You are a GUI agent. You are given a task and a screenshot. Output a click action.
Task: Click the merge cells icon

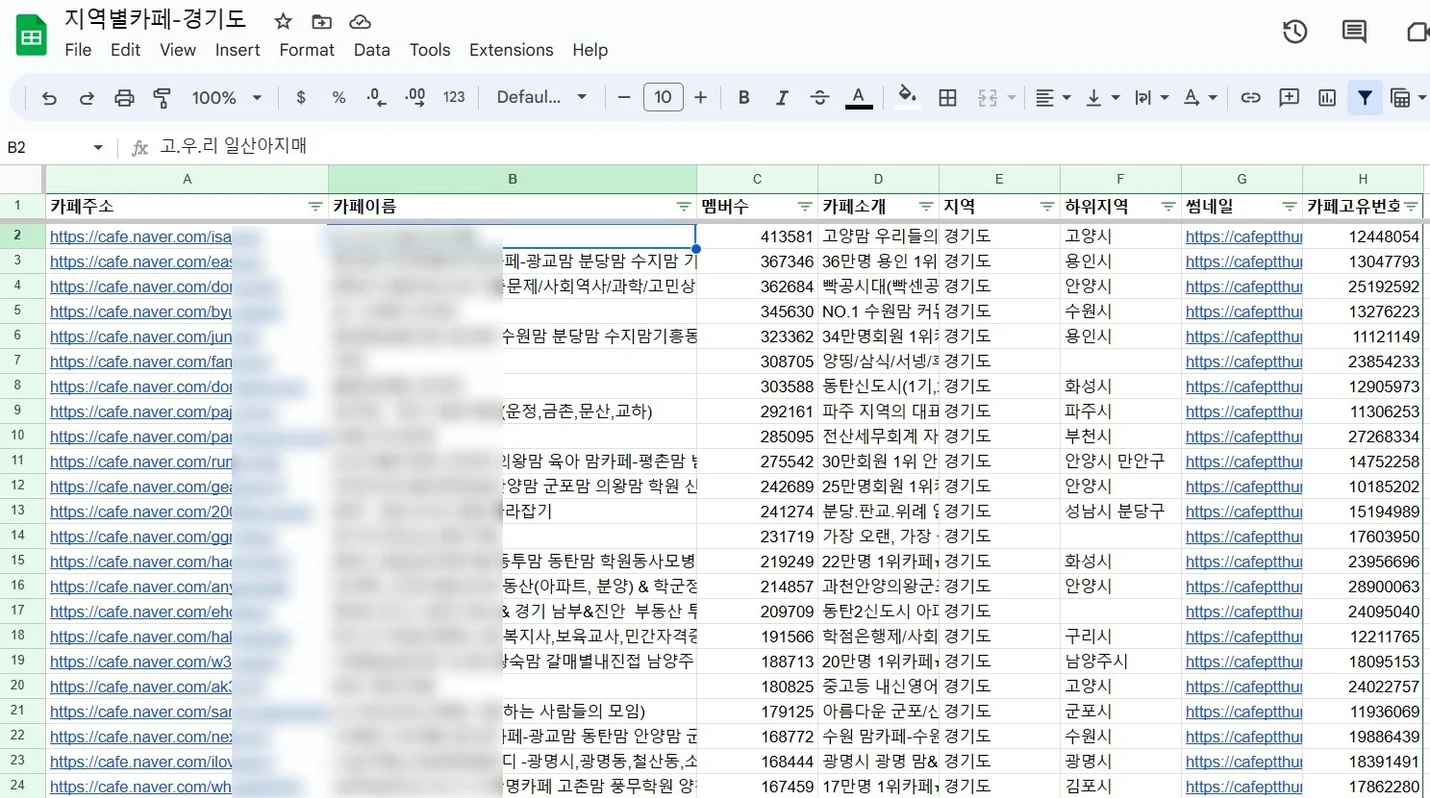point(988,98)
